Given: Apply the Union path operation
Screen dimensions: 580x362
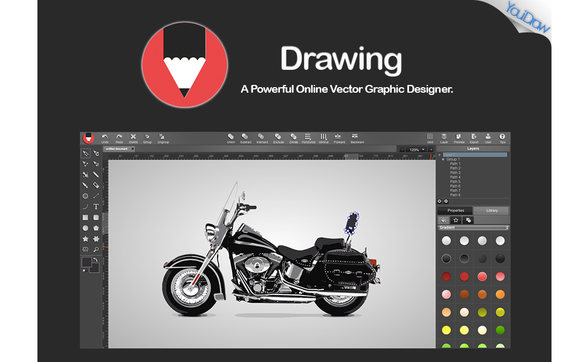Looking at the screenshot, I should tap(231, 137).
